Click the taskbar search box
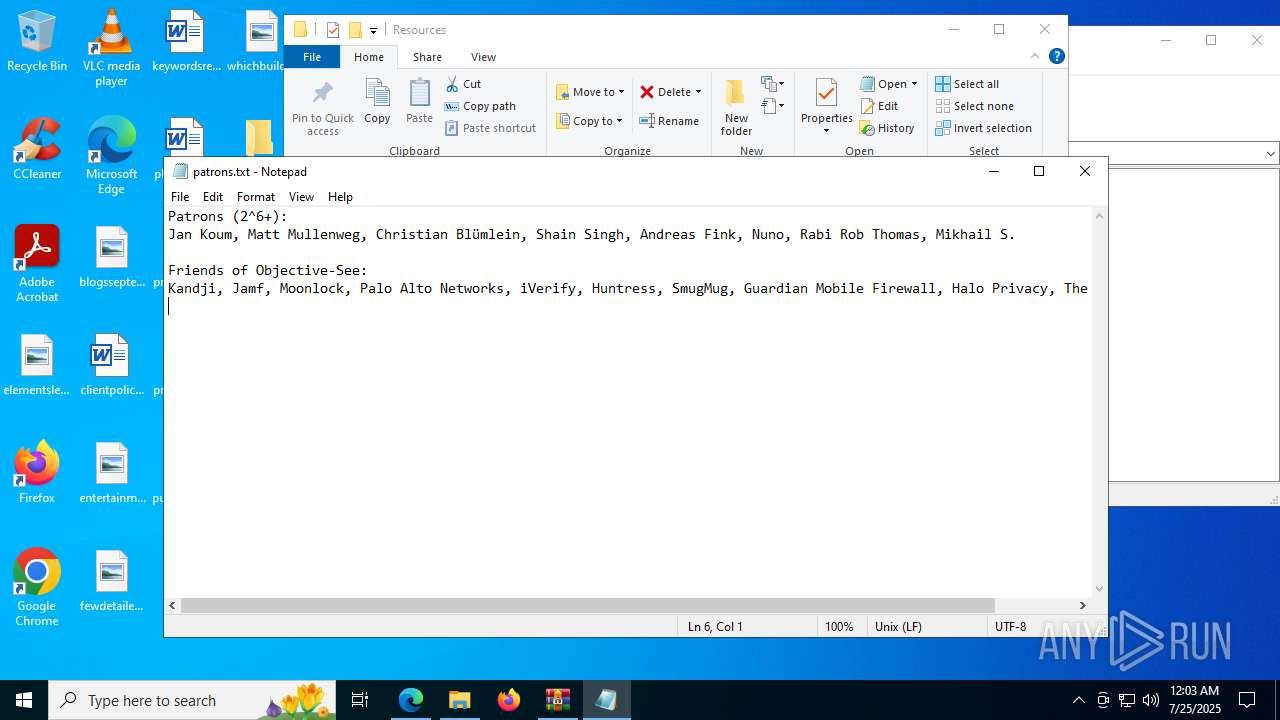The width and height of the screenshot is (1280, 720). coord(192,700)
